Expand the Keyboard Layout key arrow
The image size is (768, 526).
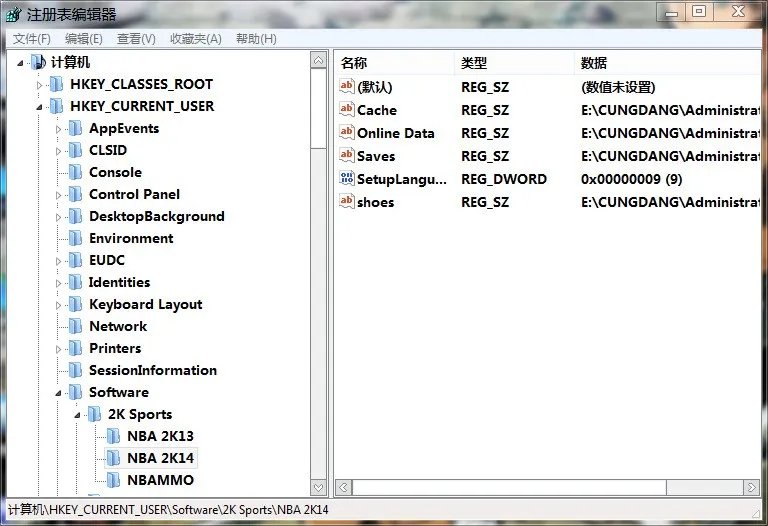click(58, 306)
